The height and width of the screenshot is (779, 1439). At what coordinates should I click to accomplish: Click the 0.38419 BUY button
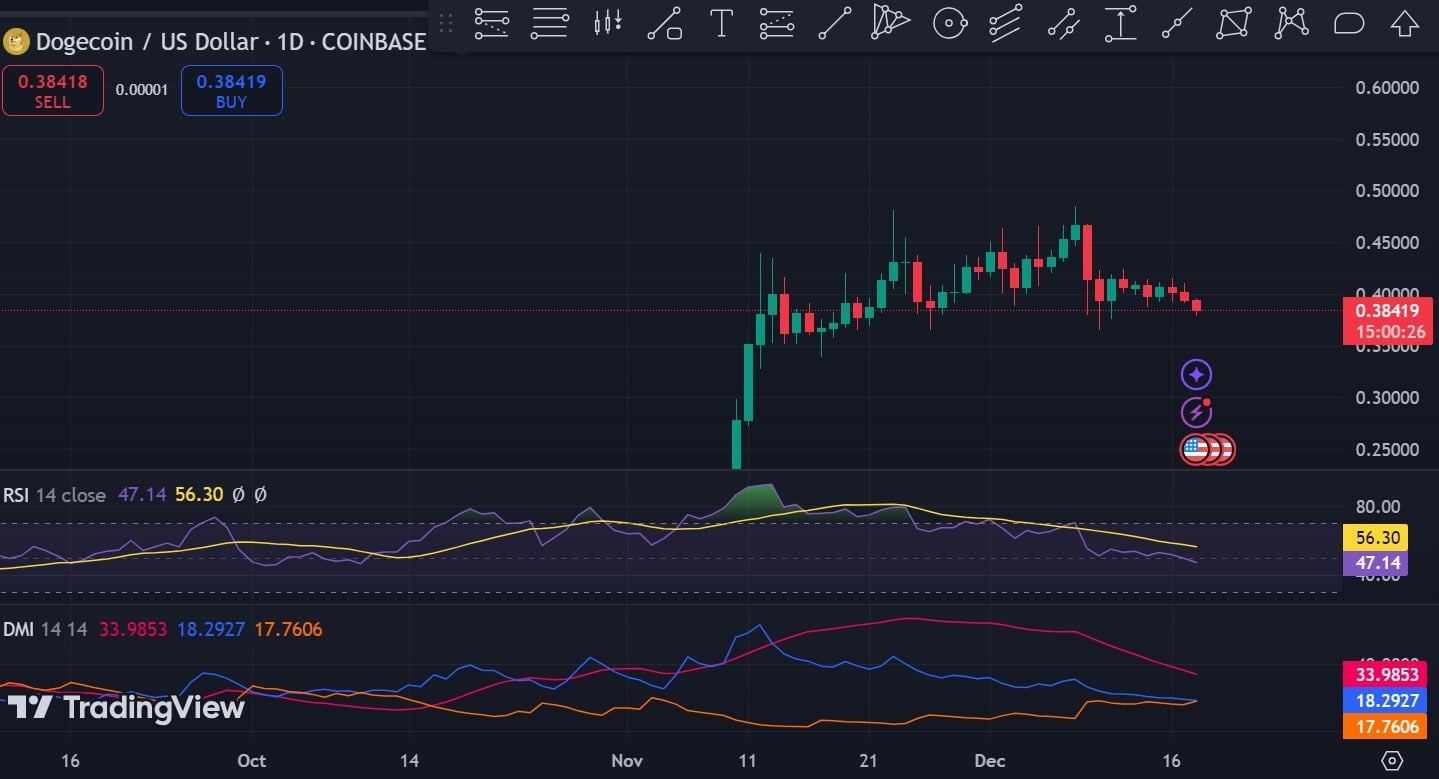coord(231,90)
